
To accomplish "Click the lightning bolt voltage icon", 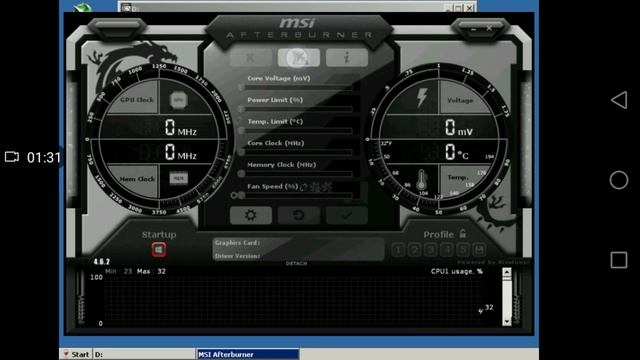I will [x=422, y=98].
